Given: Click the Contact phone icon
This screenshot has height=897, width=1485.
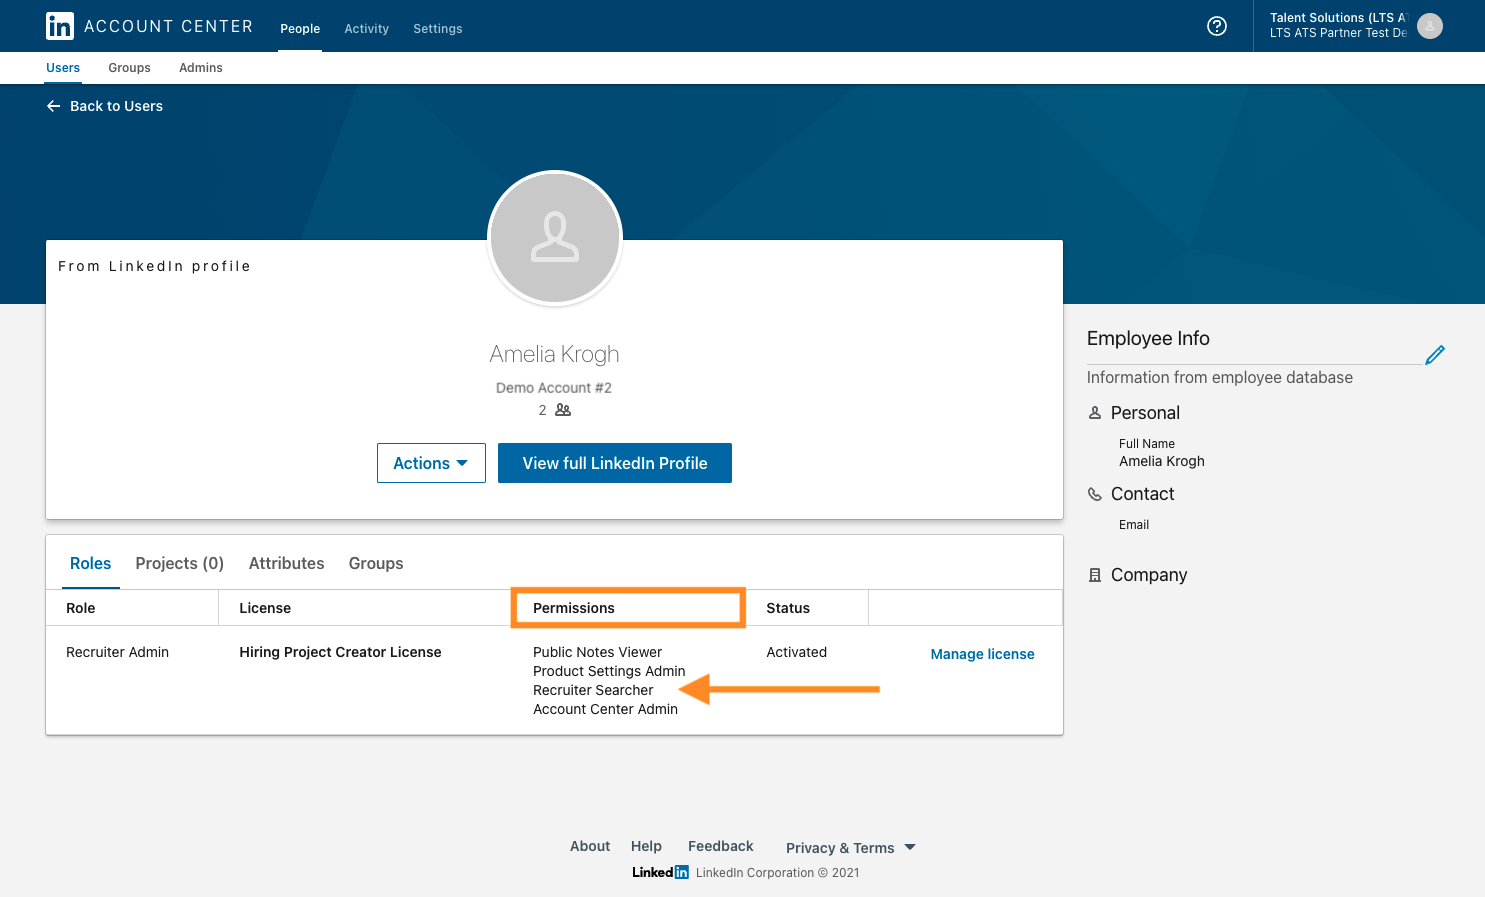Looking at the screenshot, I should (x=1095, y=494).
